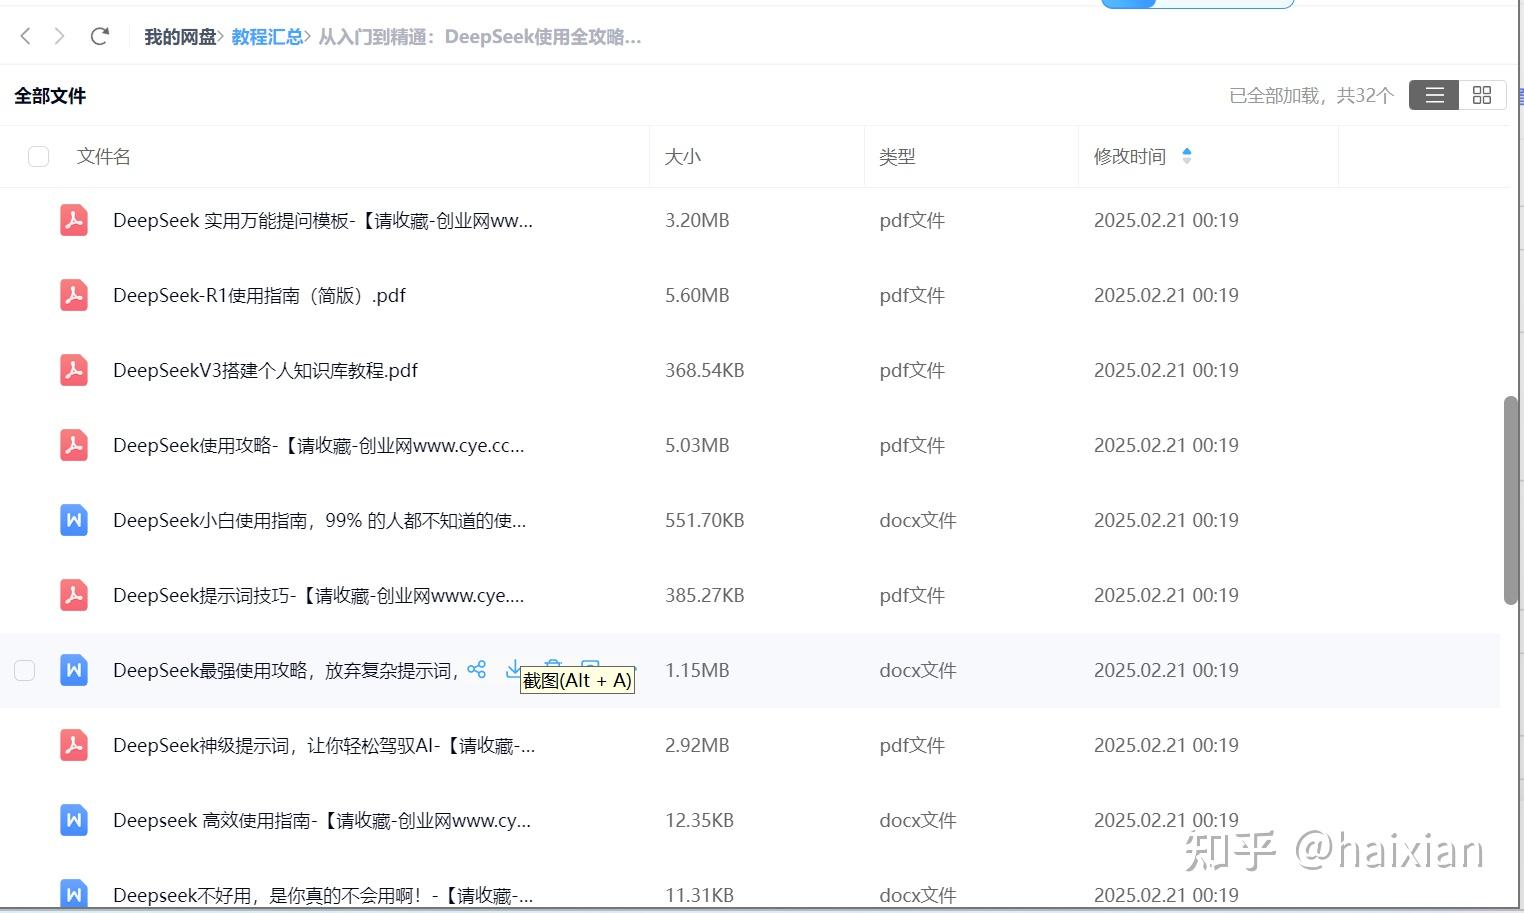
Task: Click the PDF icon of DeepSeek提示词技巧
Action: pyautogui.click(x=74, y=595)
